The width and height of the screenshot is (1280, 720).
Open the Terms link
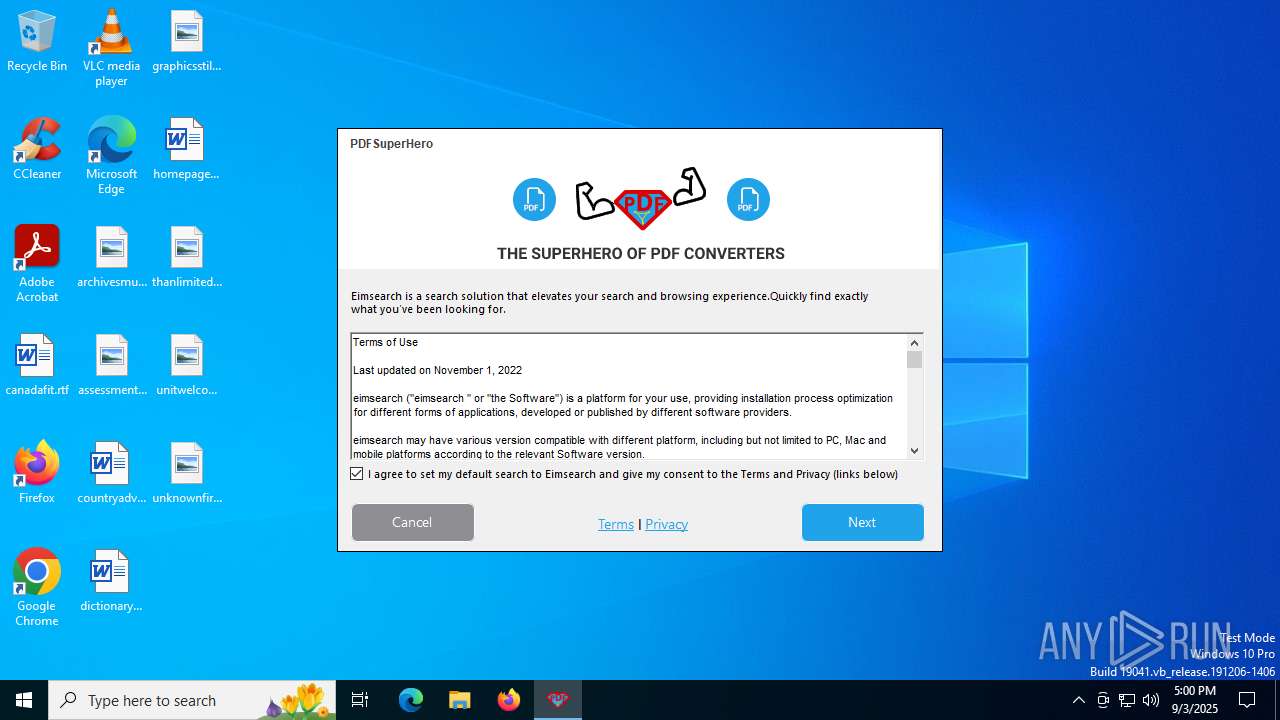(x=616, y=524)
